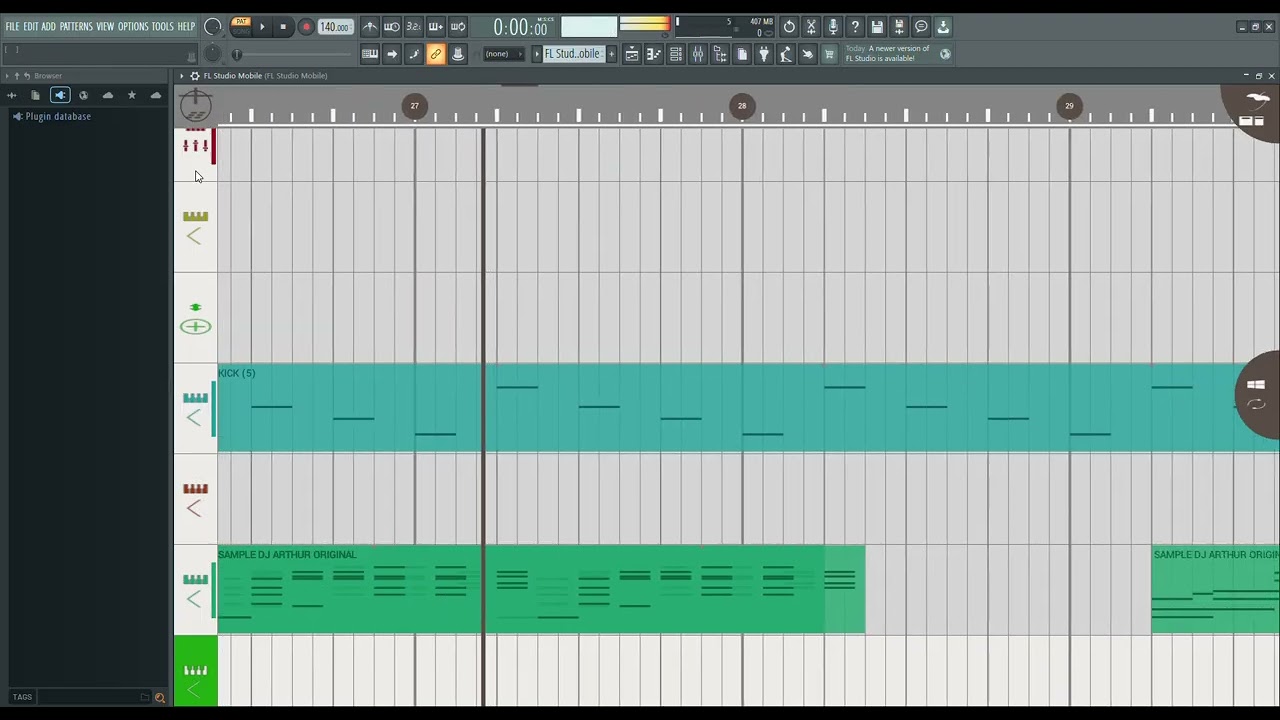Open the ADD menu
Image resolution: width=1280 pixels, height=720 pixels.
(48, 26)
